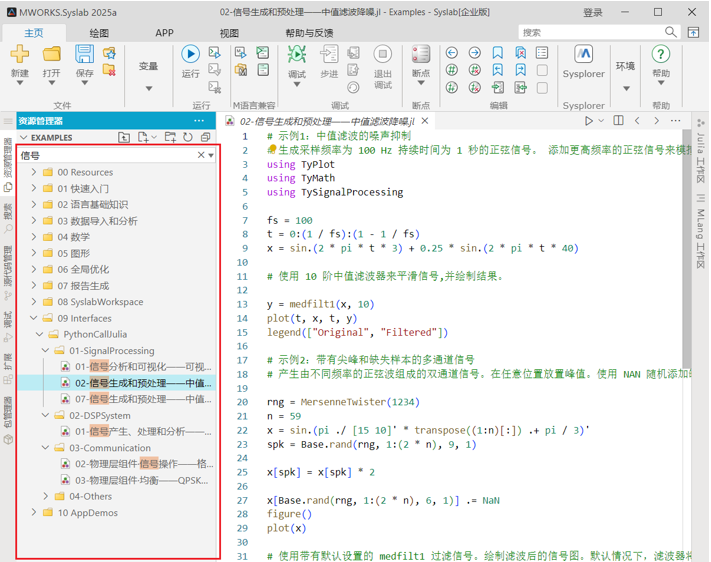Switch to the 帮助与反馈 ribbon tab
Image resolution: width=711 pixels, height=562 pixels.
pos(309,33)
